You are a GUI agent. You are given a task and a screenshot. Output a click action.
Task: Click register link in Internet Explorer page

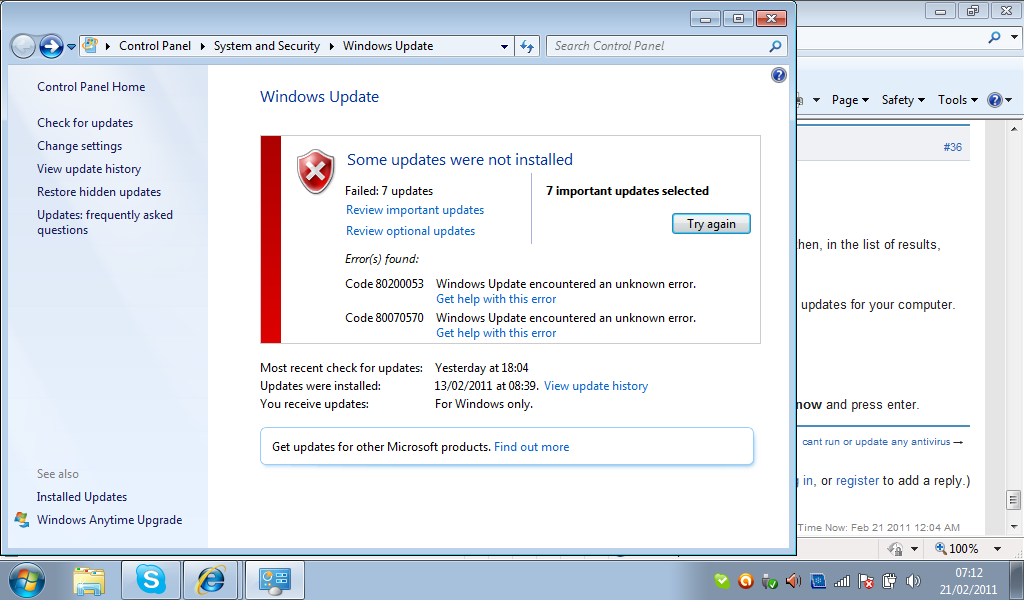tap(857, 481)
